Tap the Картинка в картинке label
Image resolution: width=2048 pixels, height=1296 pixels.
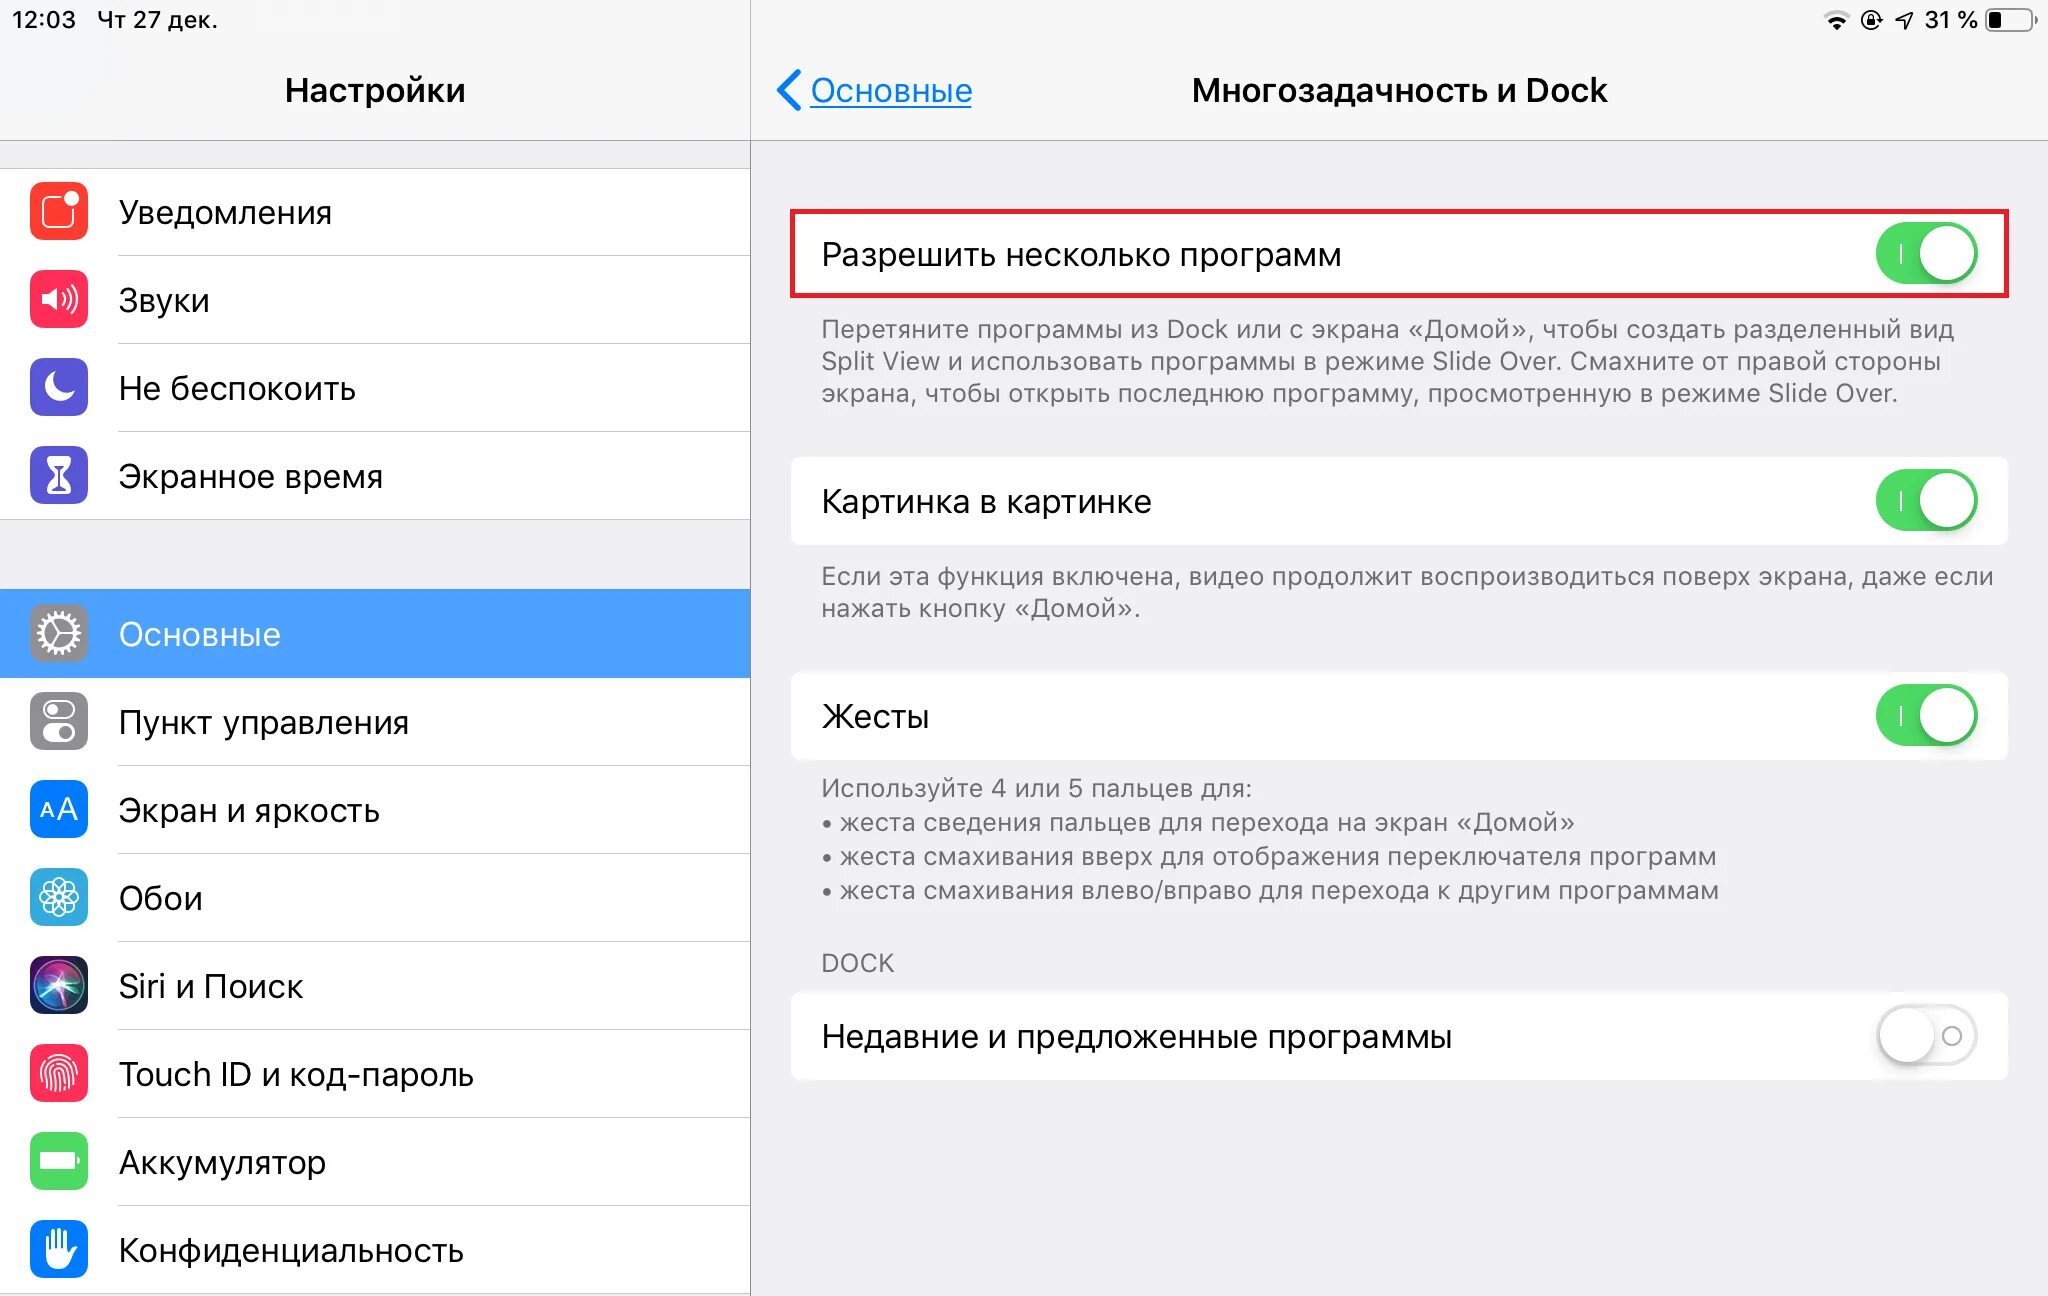click(986, 502)
